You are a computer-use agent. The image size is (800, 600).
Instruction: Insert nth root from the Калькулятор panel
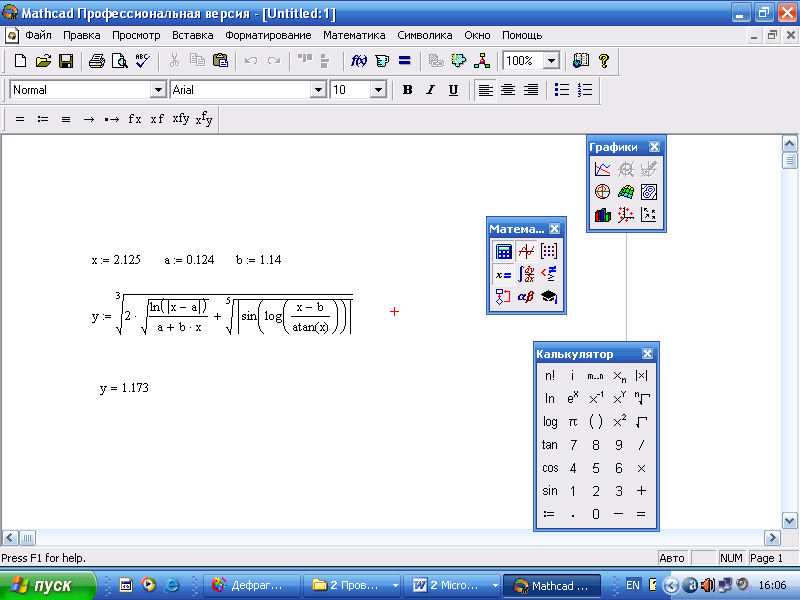click(641, 398)
